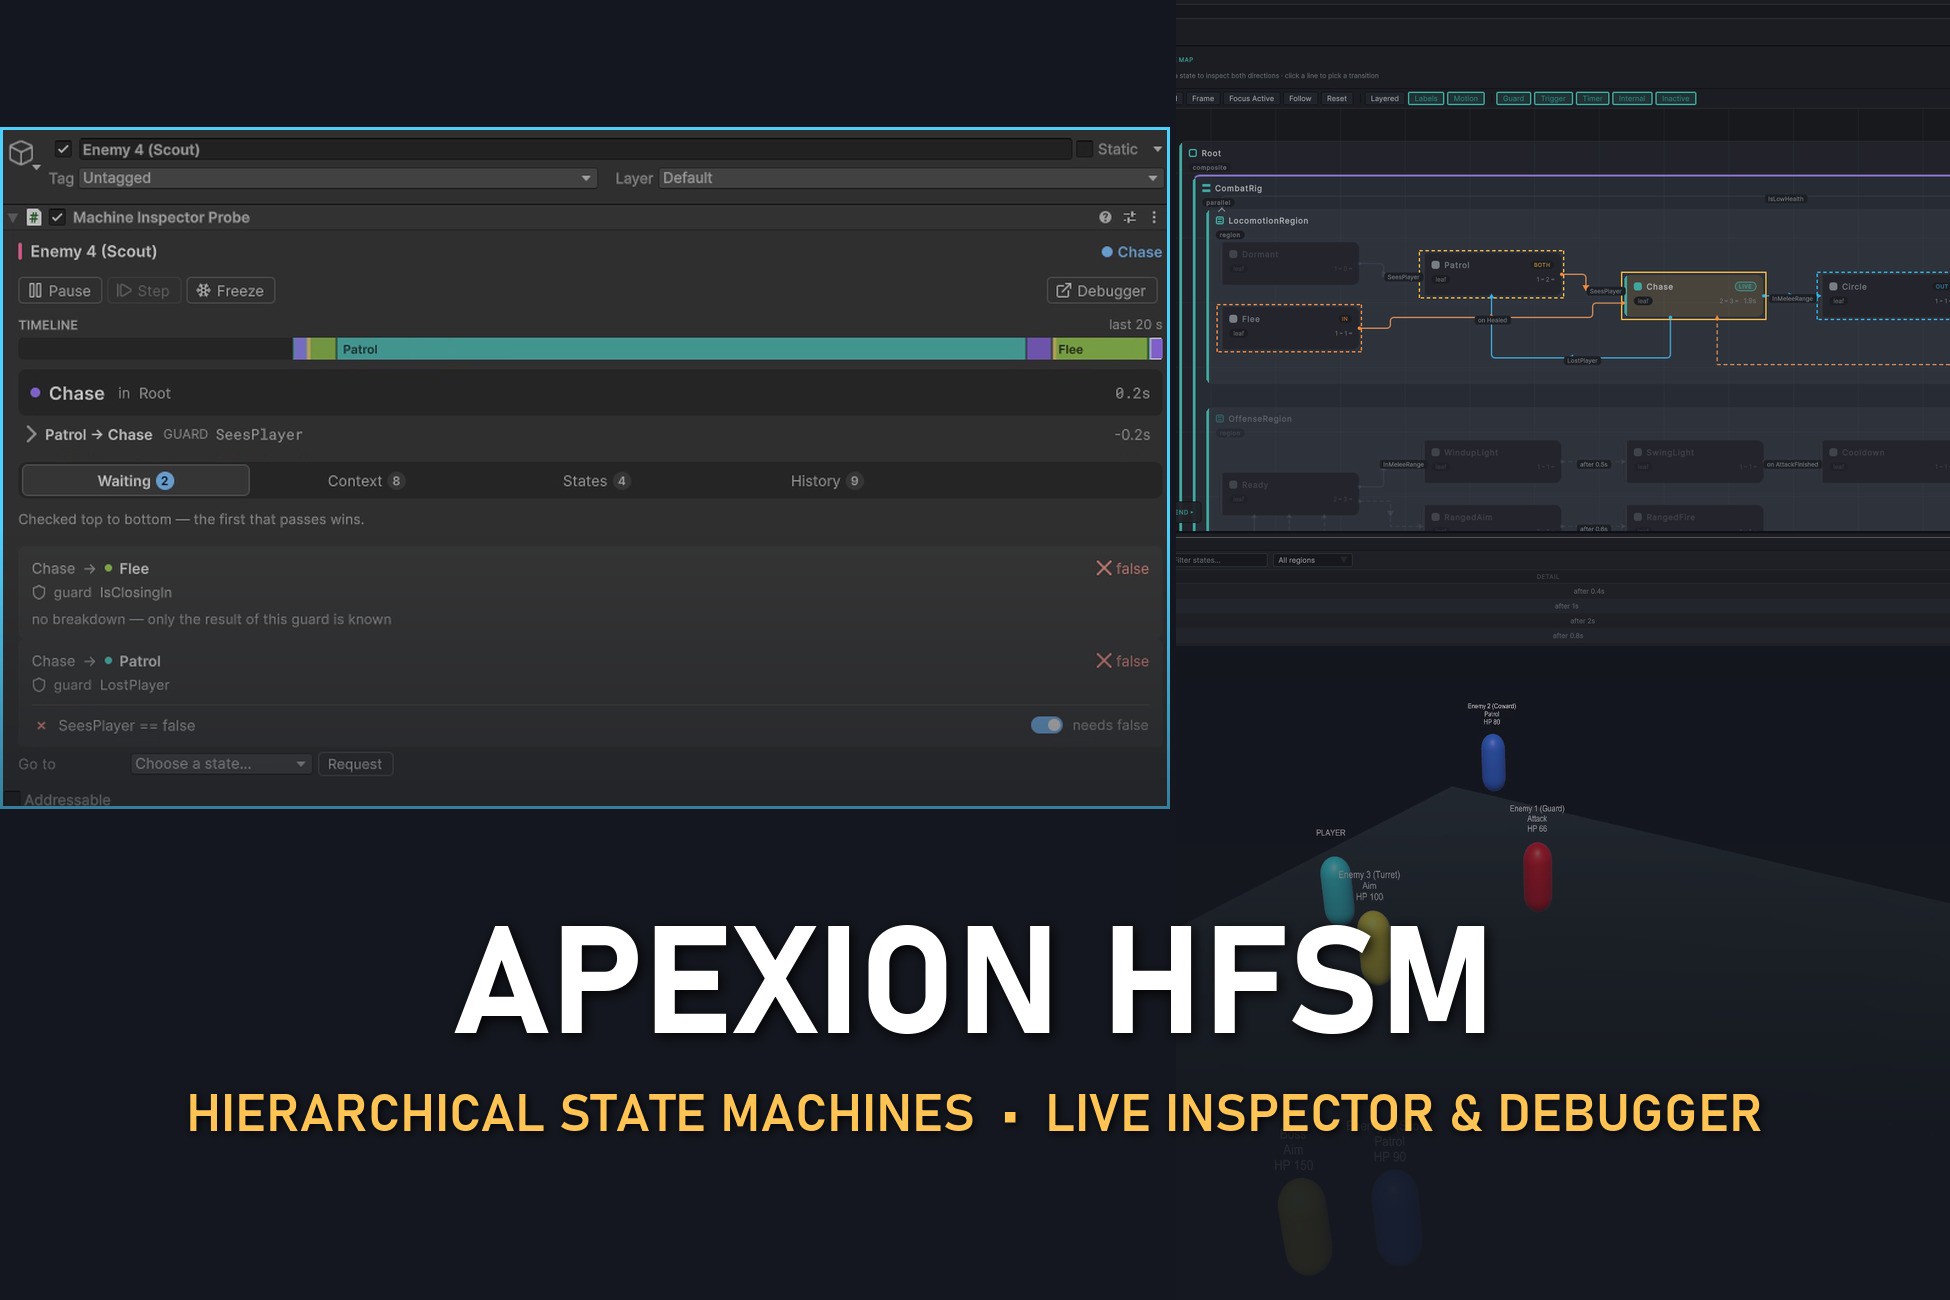This screenshot has width=1950, height=1300.
Task: Open the Choose a state dropdown
Action: 221,764
